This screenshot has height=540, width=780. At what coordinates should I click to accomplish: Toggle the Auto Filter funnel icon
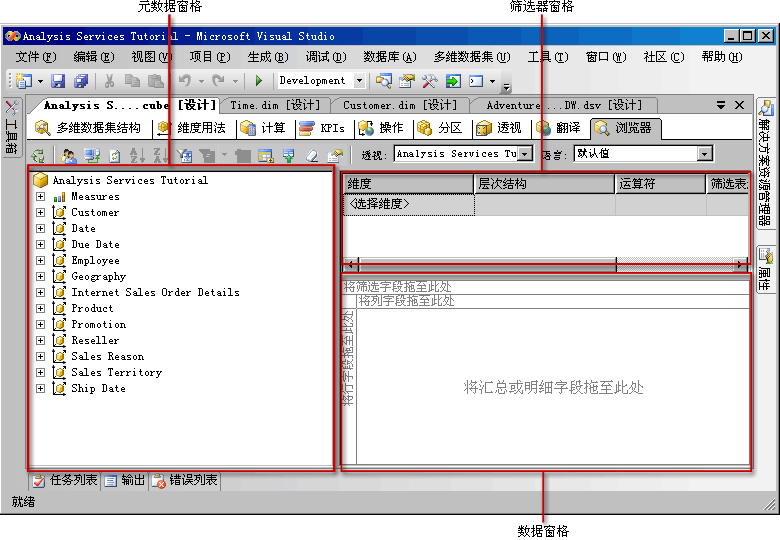(185, 156)
